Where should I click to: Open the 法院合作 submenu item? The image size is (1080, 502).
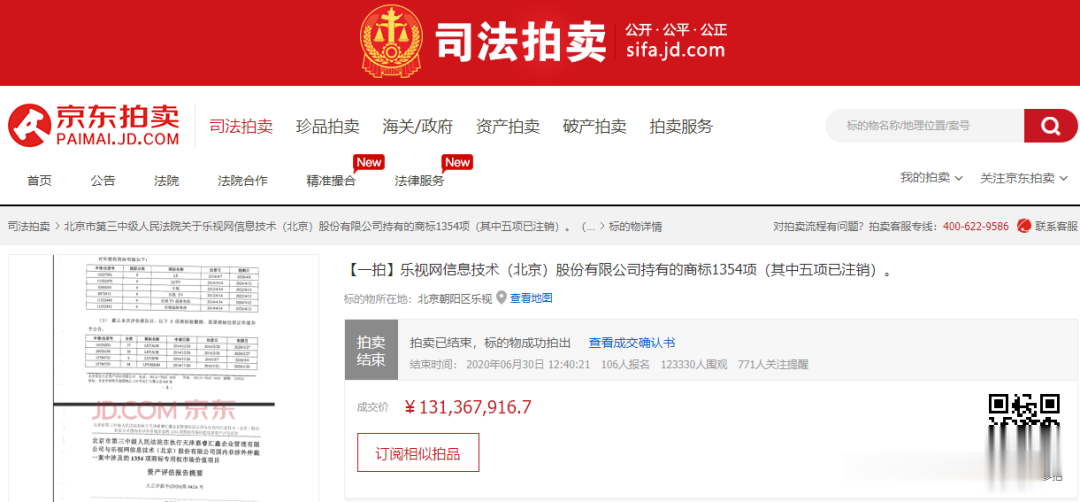[242, 181]
